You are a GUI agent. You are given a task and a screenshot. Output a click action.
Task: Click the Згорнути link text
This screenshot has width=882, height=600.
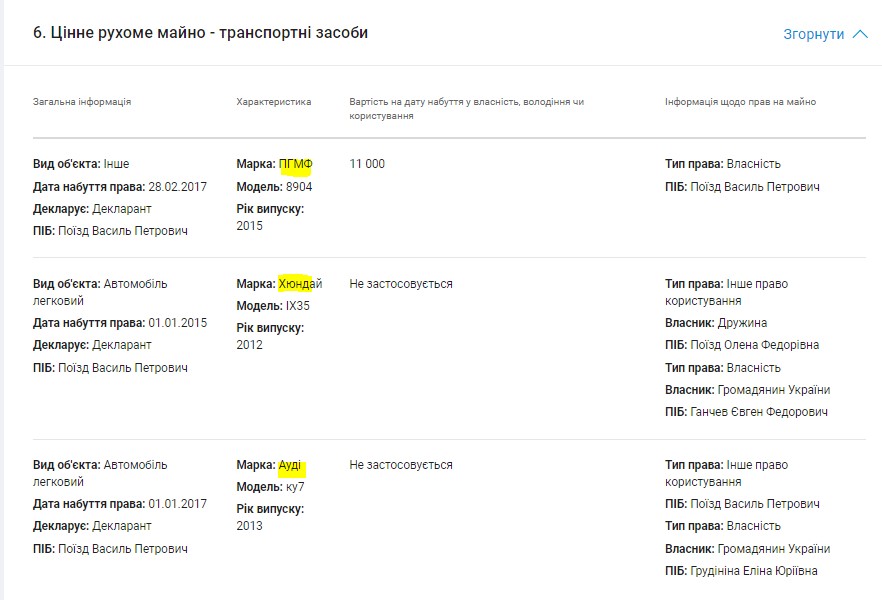click(x=814, y=34)
